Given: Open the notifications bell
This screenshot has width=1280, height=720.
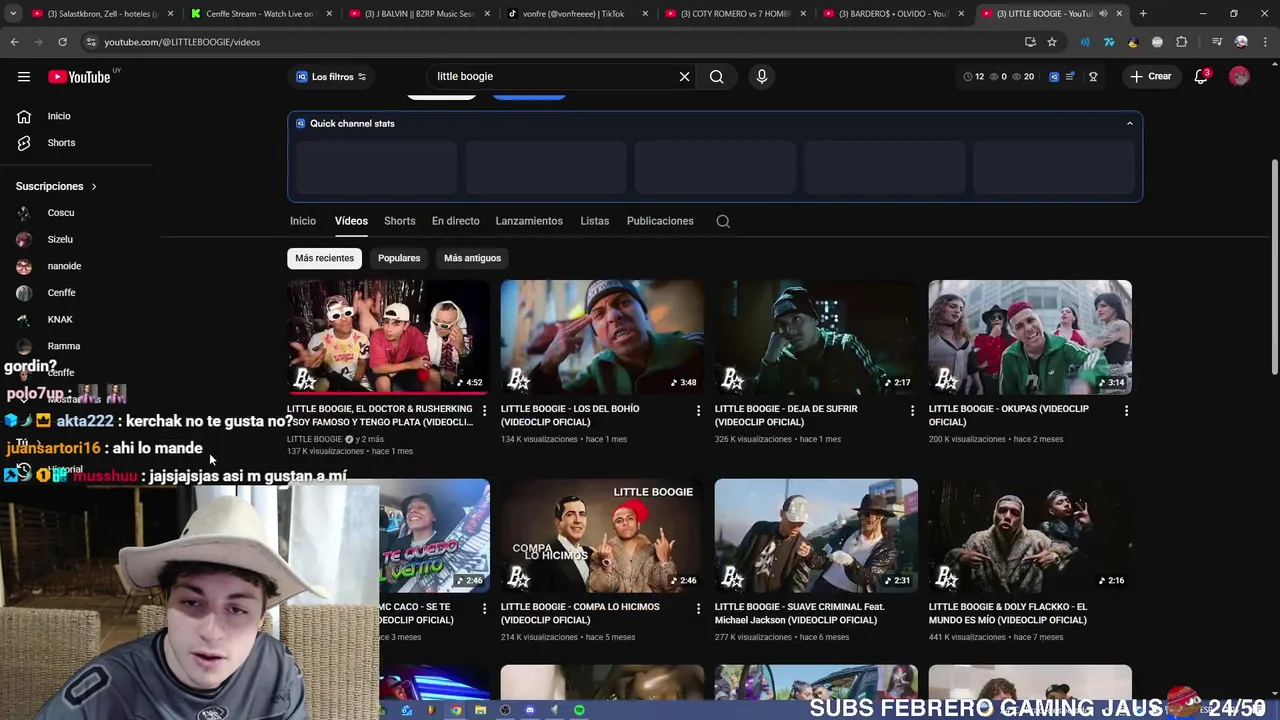Looking at the screenshot, I should coord(1201,77).
